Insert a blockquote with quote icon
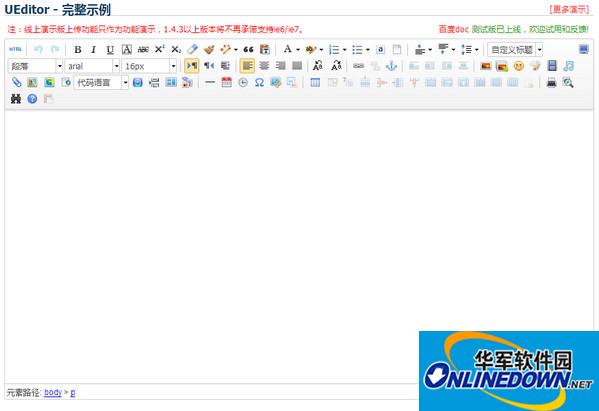The width and height of the screenshot is (599, 411). pos(248,49)
